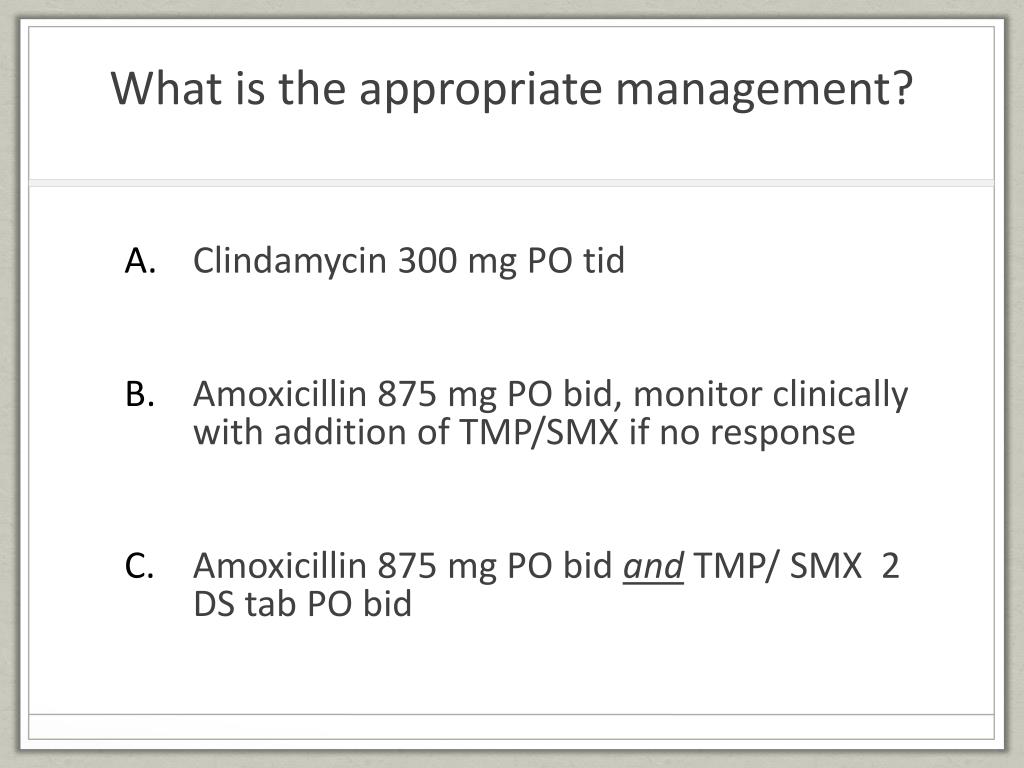Click 'TMP/ SMX 2' in option C

(797, 566)
